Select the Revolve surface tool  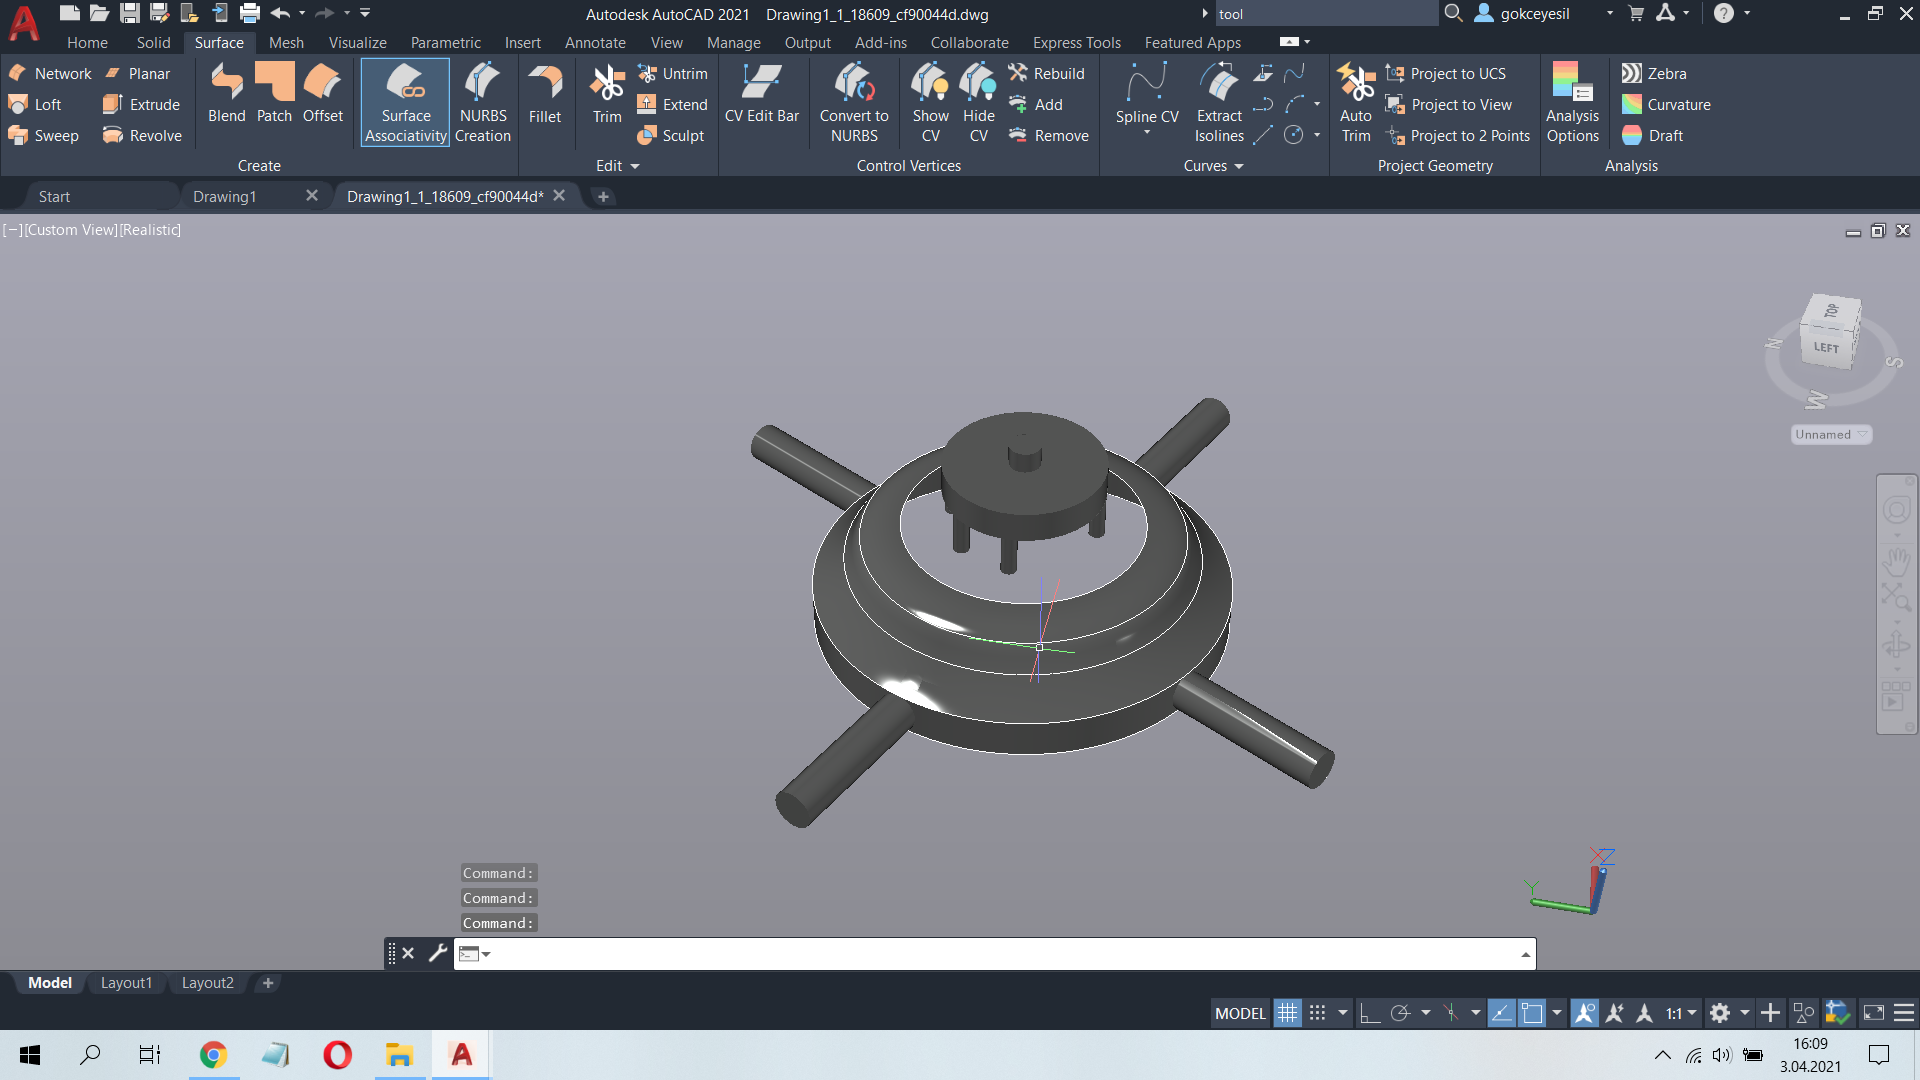(x=142, y=135)
